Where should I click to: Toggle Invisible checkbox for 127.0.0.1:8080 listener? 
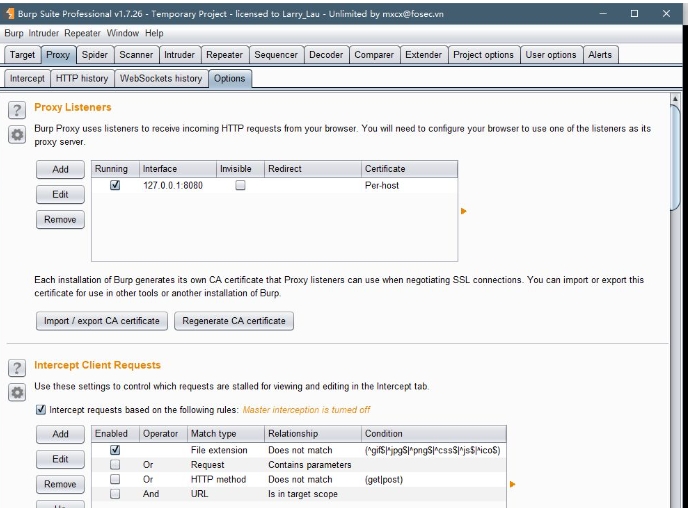coord(240,185)
